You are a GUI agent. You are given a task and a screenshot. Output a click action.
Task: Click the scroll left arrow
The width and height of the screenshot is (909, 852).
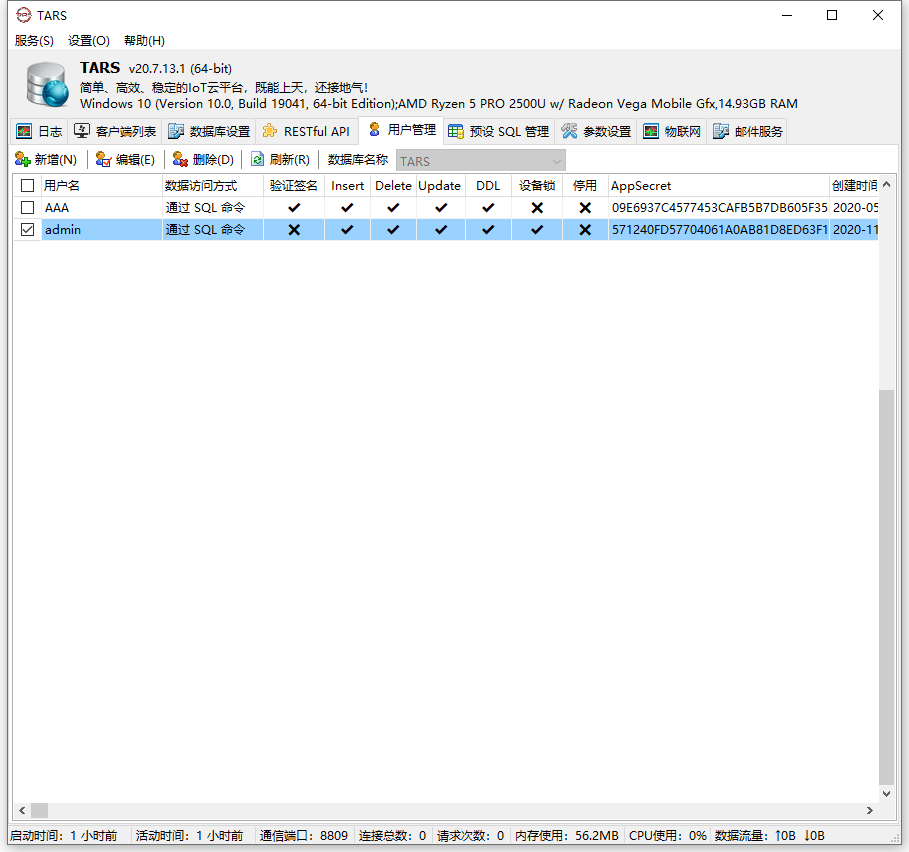[22, 810]
